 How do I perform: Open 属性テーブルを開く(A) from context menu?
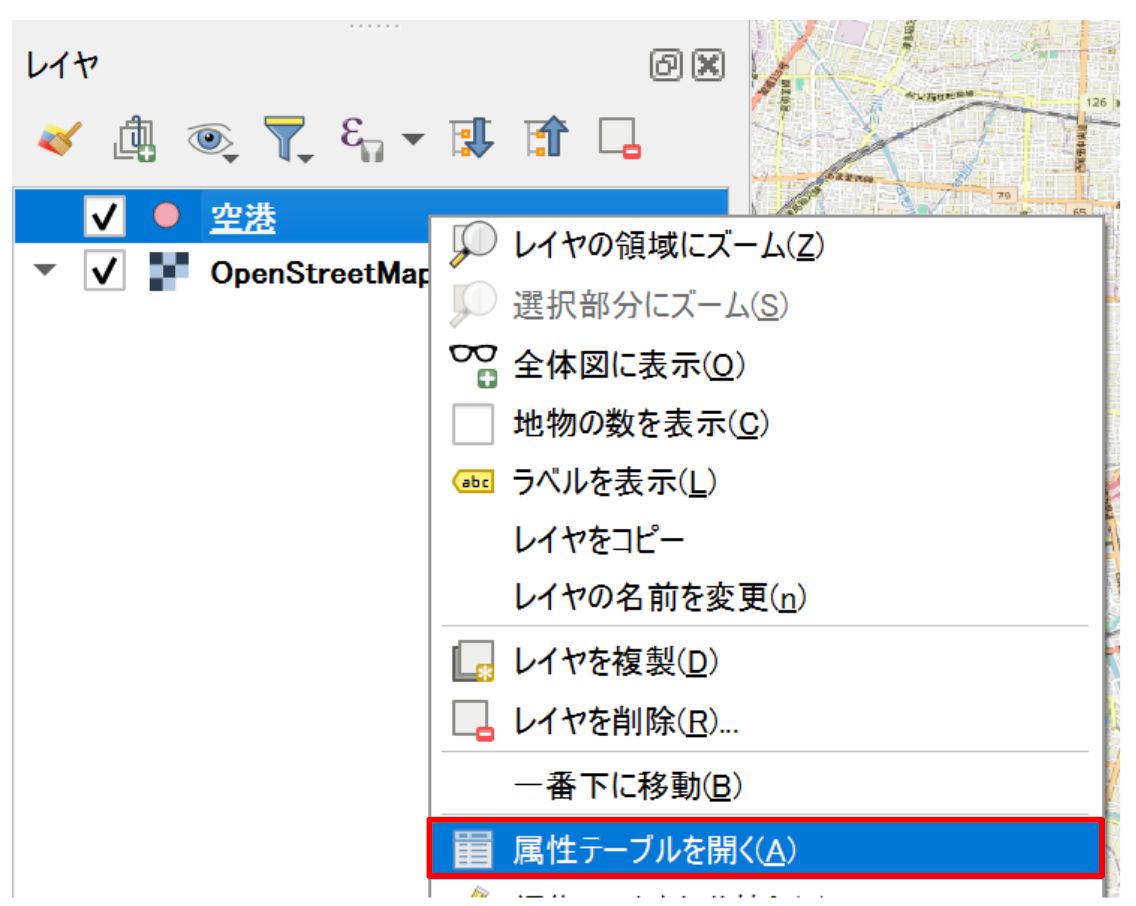click(765, 849)
